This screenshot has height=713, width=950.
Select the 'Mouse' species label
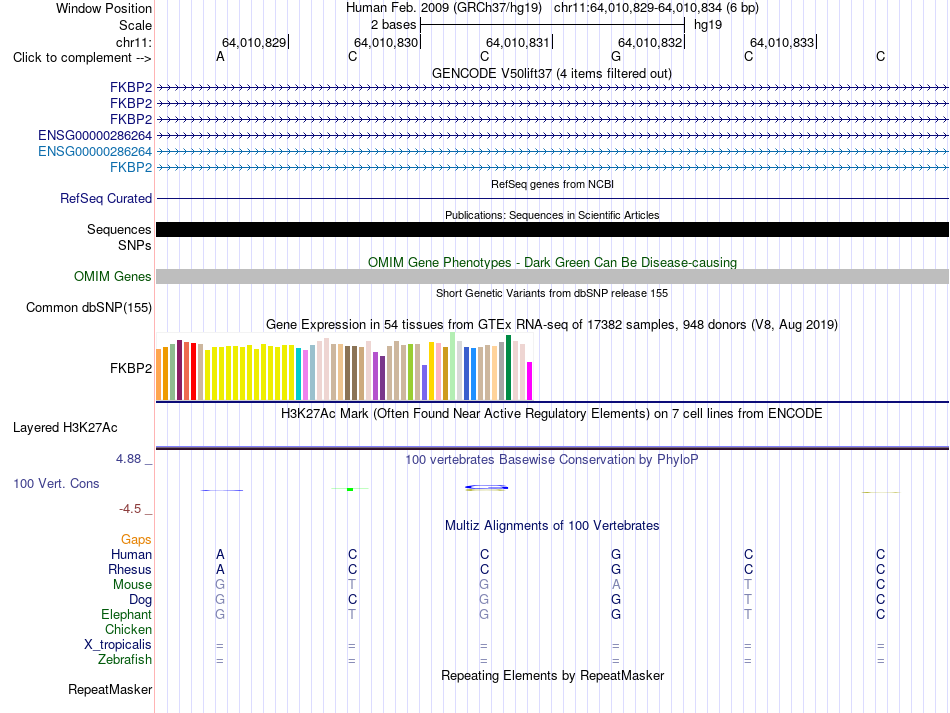132,585
